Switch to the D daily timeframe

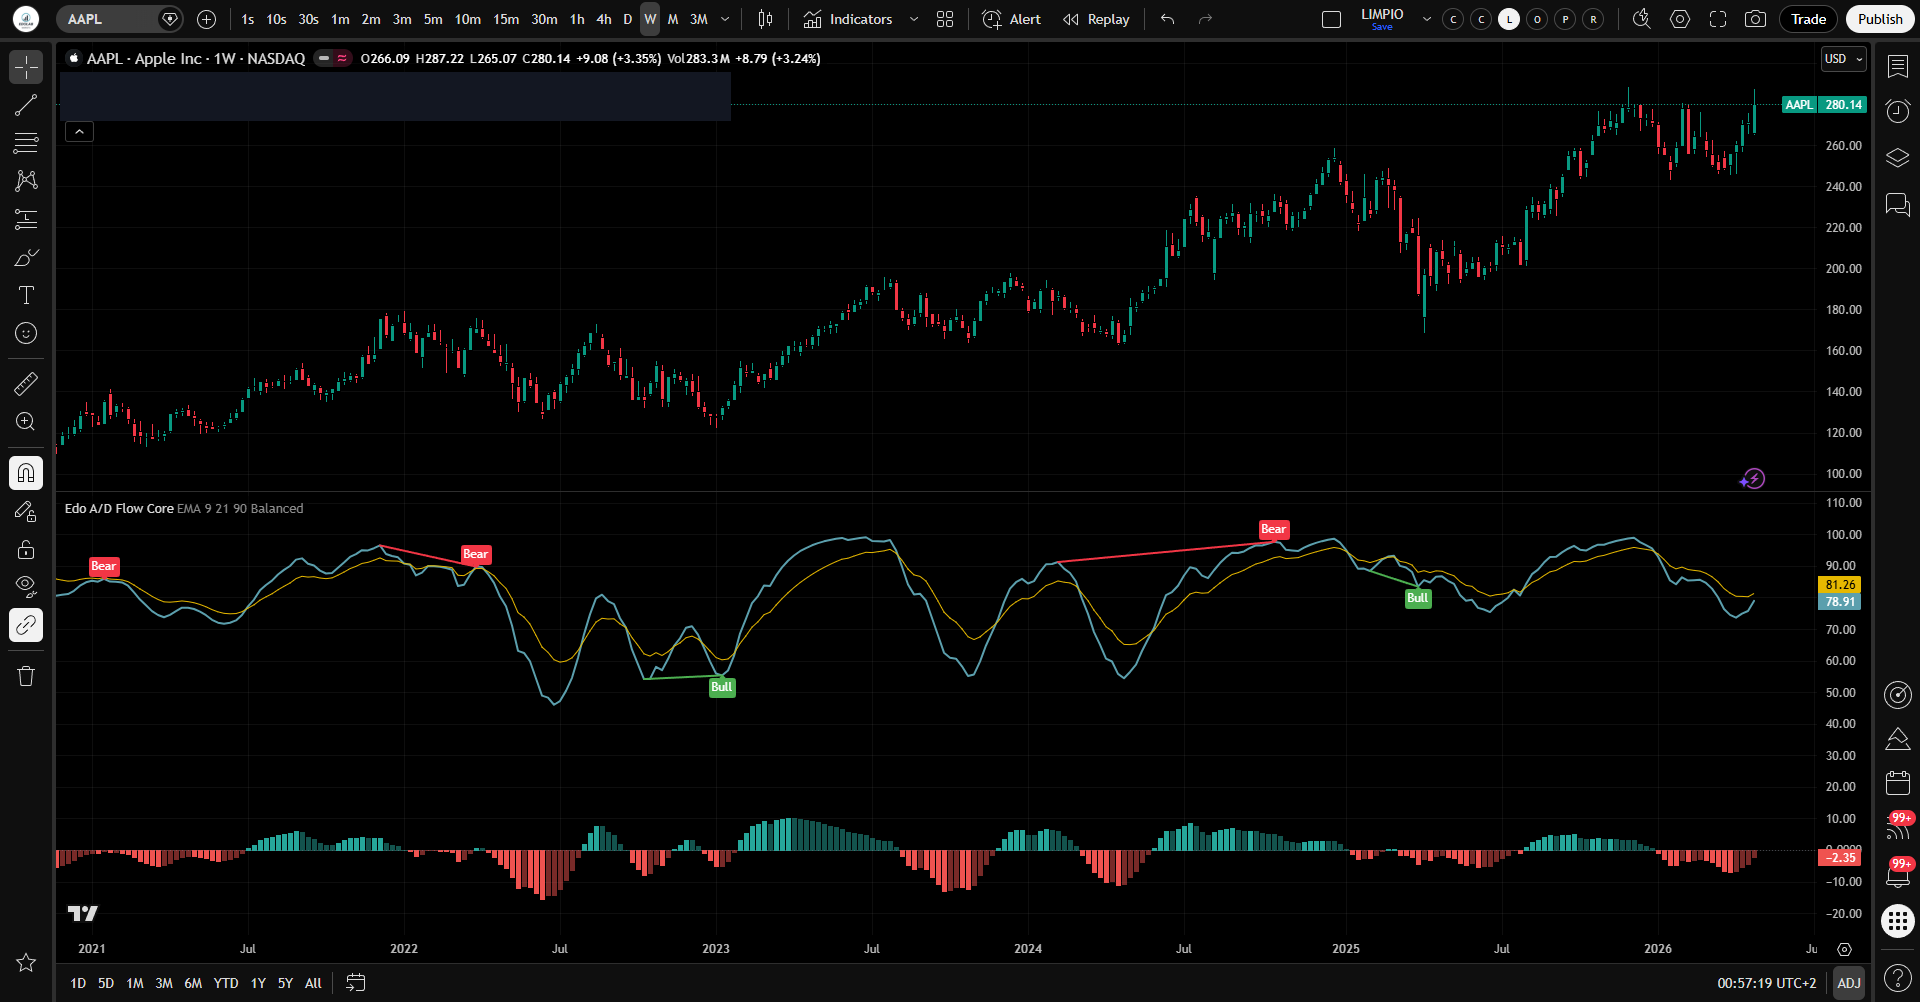click(628, 19)
